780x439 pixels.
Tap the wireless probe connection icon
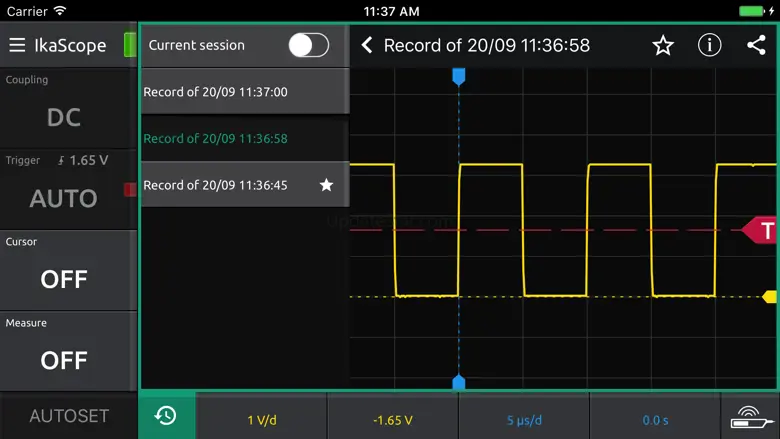749,416
